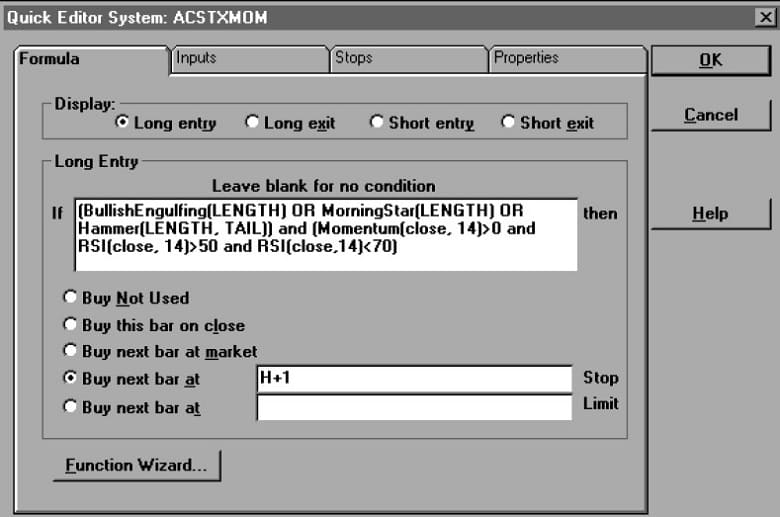
Task: Launch the Function Wizard
Action: (136, 466)
